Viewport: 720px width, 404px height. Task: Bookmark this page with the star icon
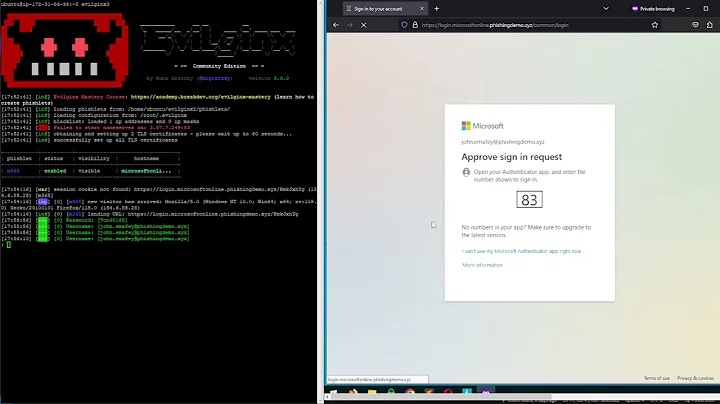point(655,25)
